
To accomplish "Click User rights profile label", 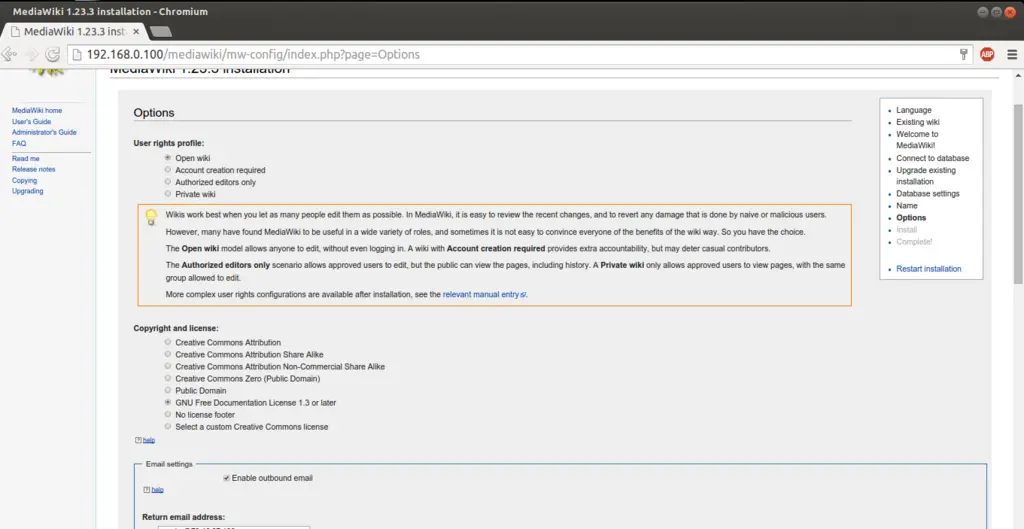I will (x=168, y=143).
